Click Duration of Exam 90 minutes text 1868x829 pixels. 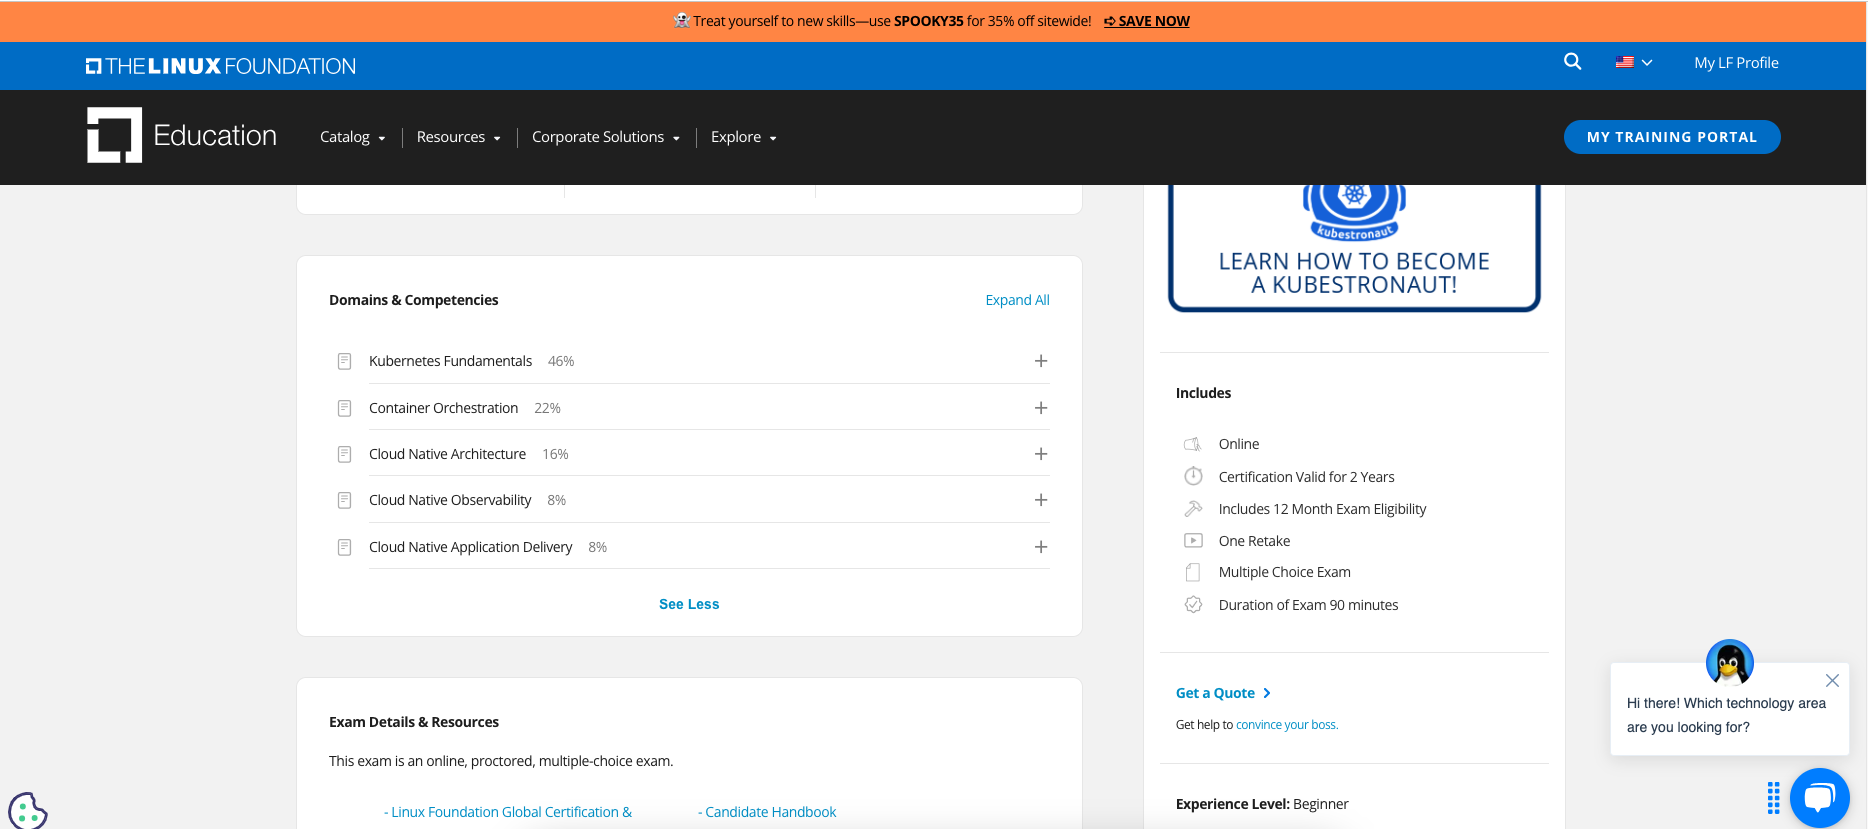[x=1308, y=605]
